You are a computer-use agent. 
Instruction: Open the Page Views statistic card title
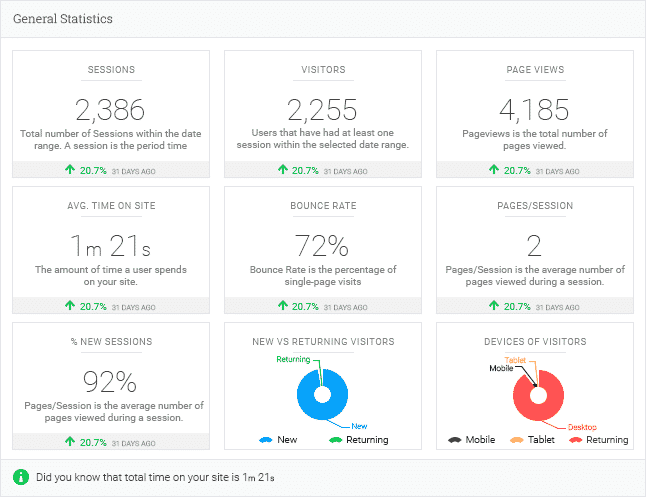click(535, 70)
